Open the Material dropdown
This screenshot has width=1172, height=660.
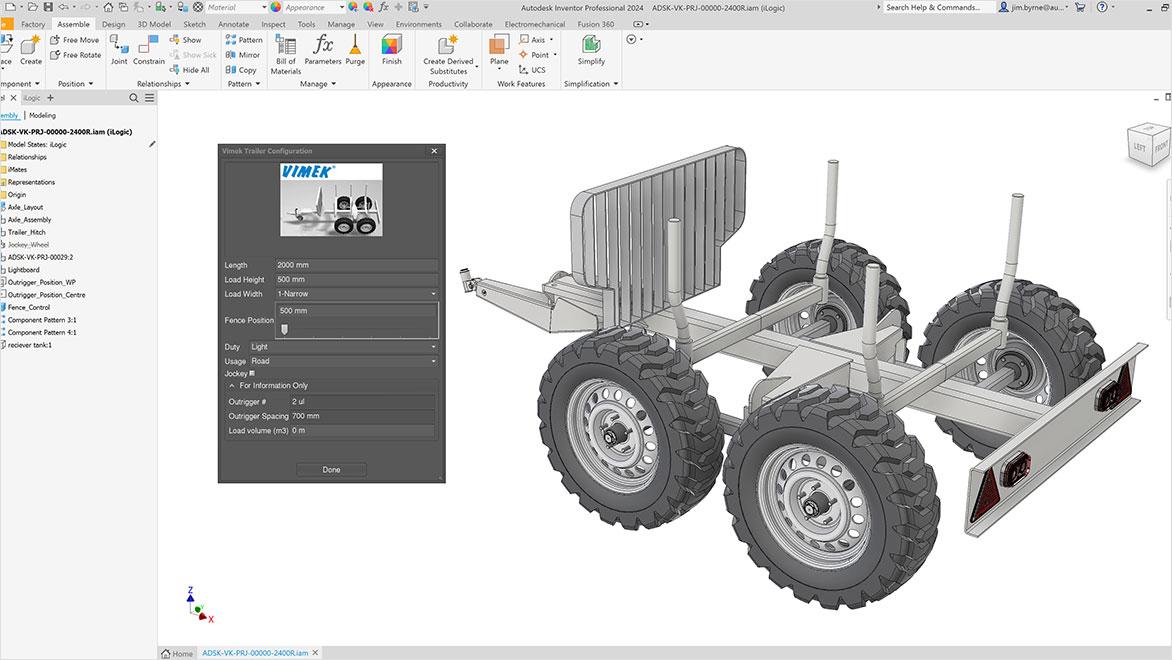236,7
